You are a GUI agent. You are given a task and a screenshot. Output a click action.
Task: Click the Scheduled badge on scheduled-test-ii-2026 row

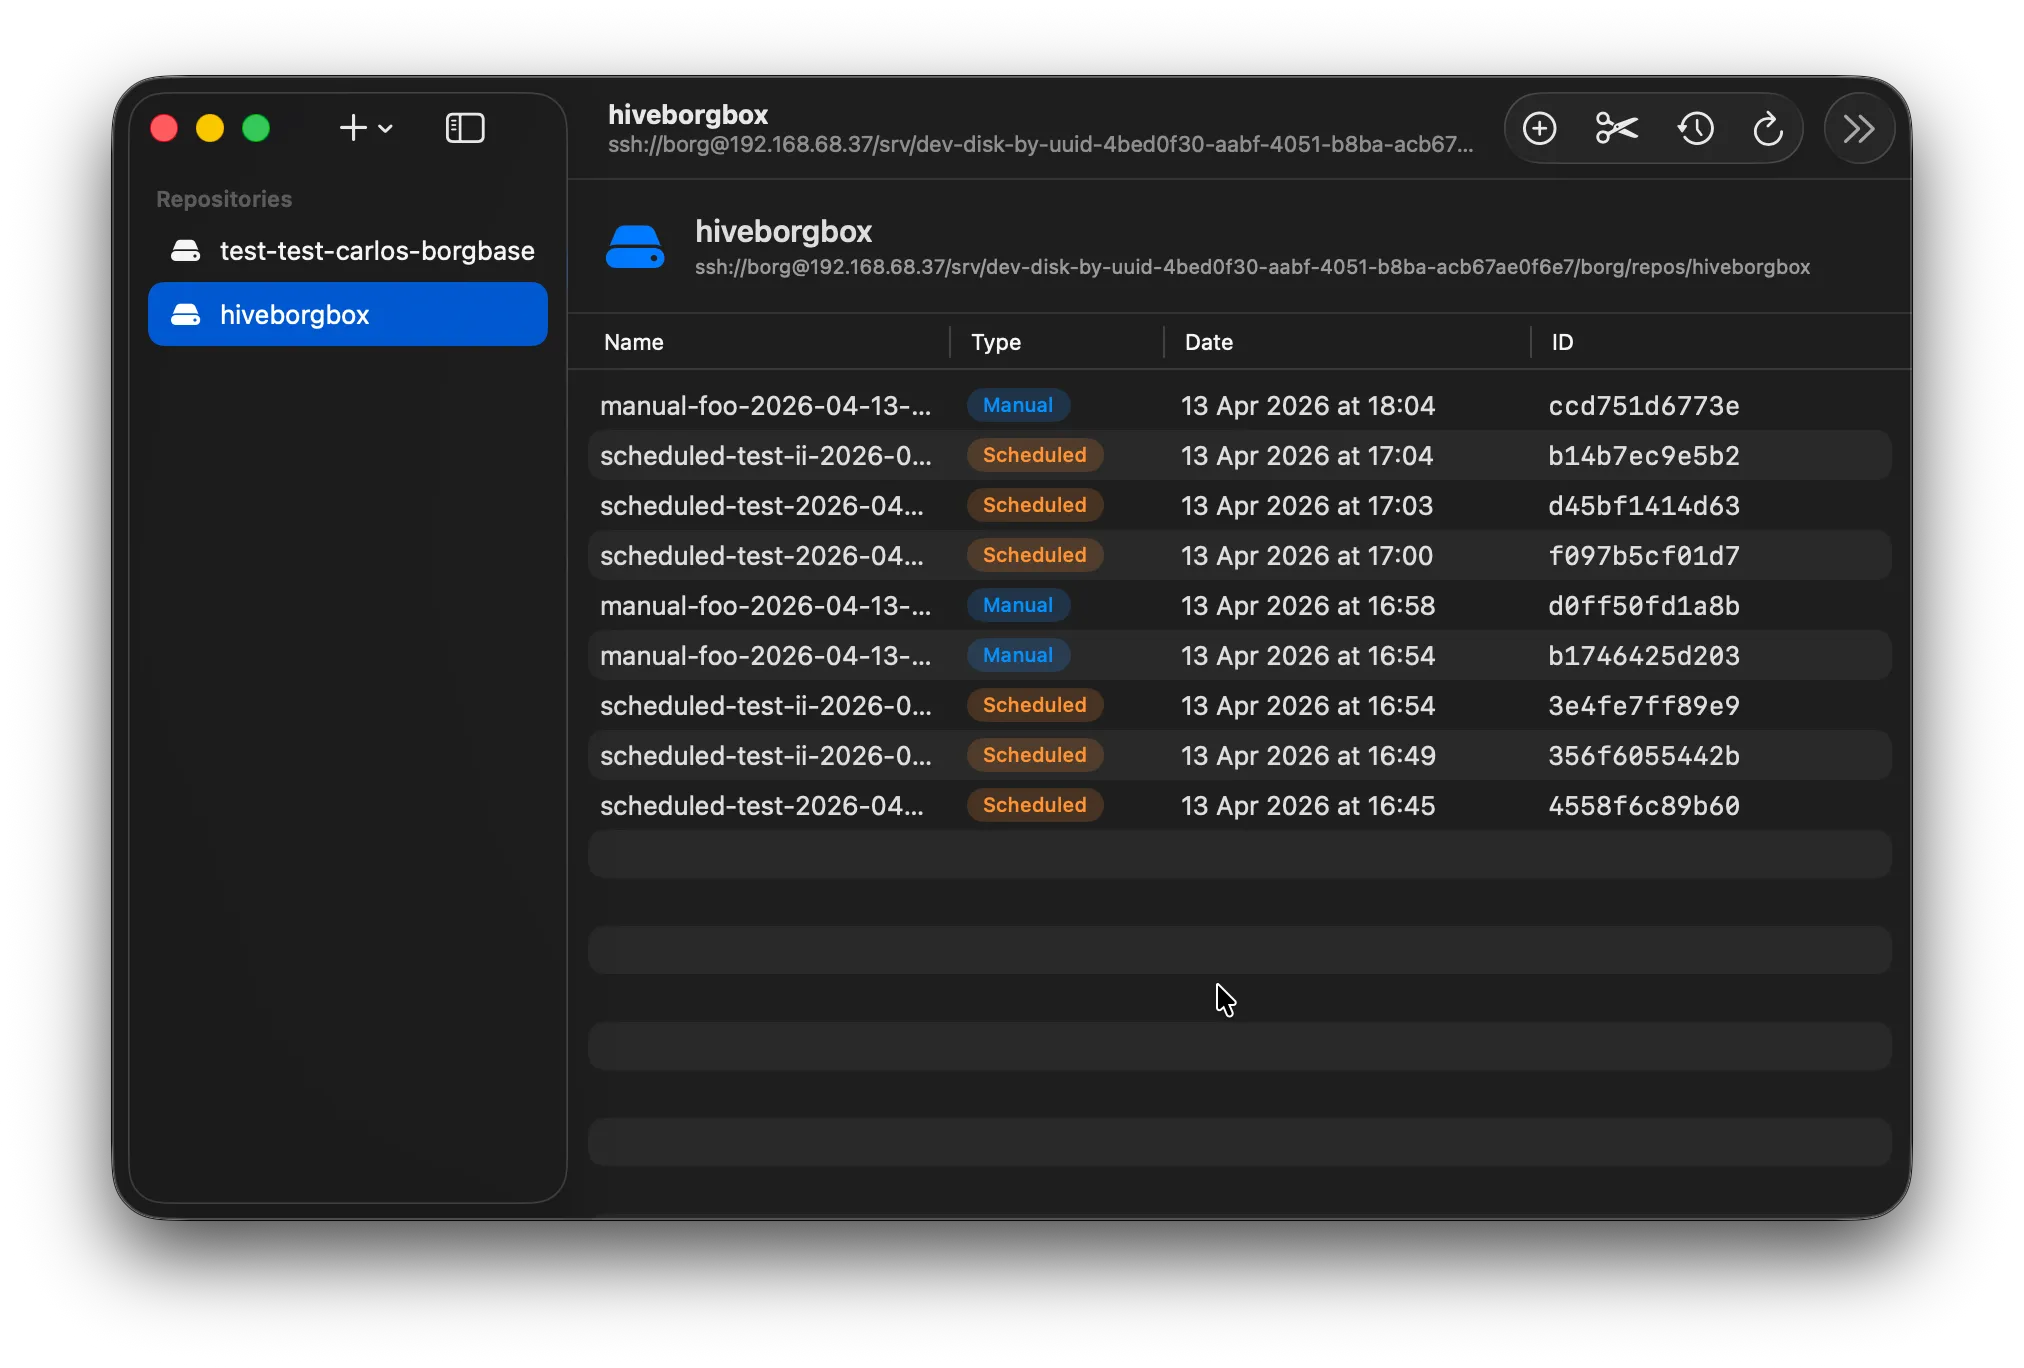tap(1034, 455)
